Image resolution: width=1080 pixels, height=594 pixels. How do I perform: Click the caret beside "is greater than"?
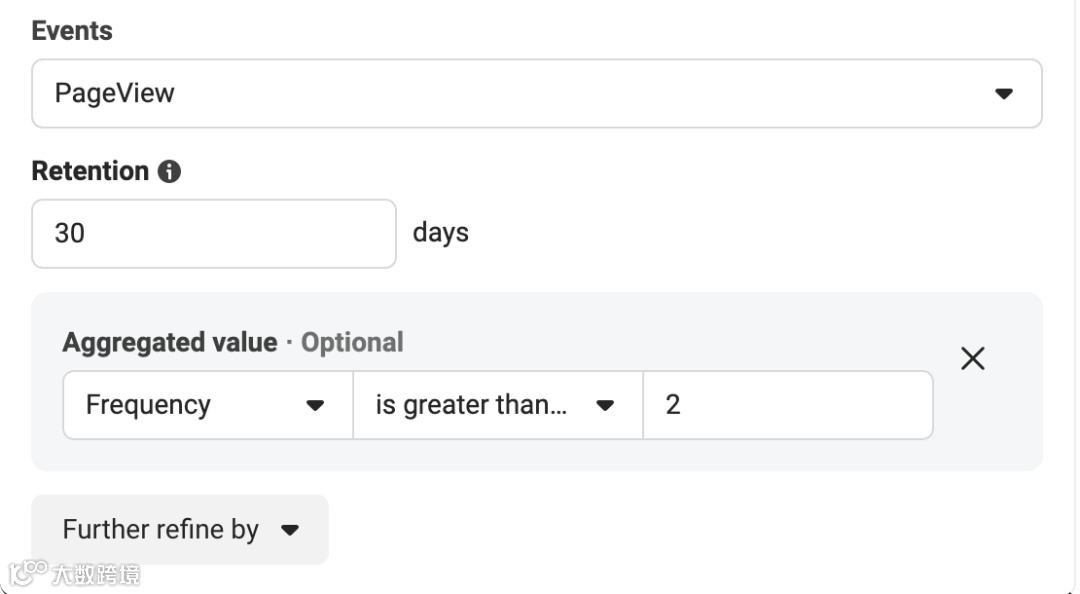click(x=605, y=406)
